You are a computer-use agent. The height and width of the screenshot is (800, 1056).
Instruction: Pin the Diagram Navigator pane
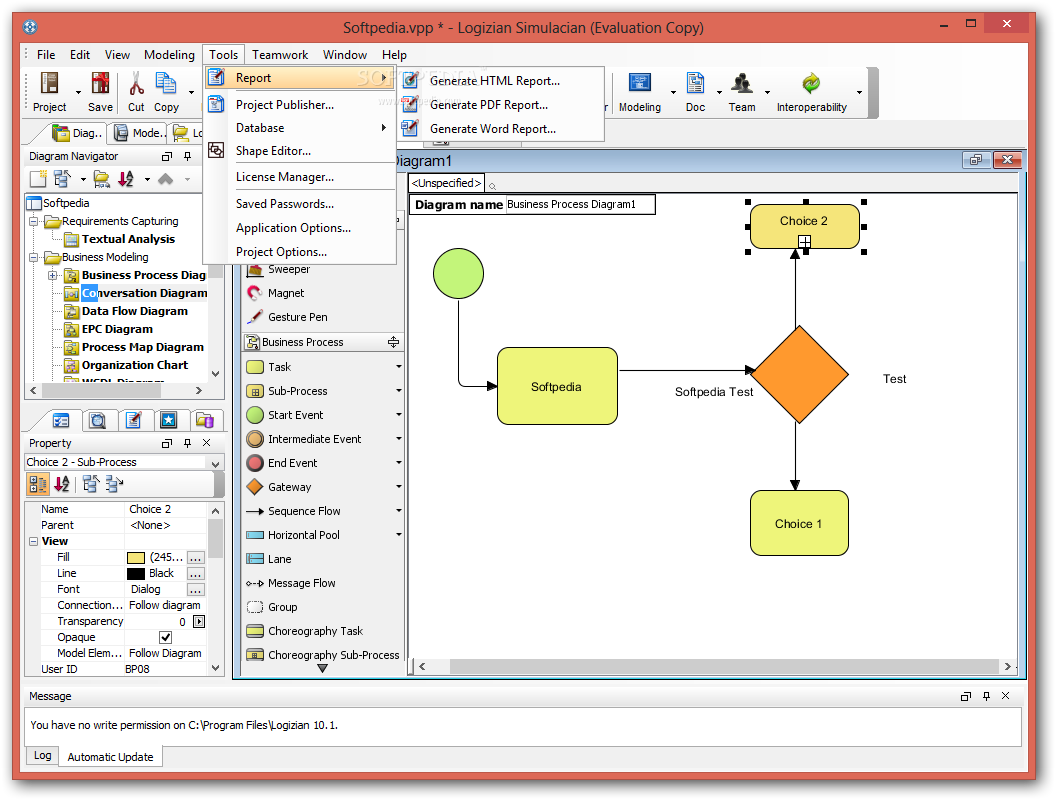pos(187,156)
